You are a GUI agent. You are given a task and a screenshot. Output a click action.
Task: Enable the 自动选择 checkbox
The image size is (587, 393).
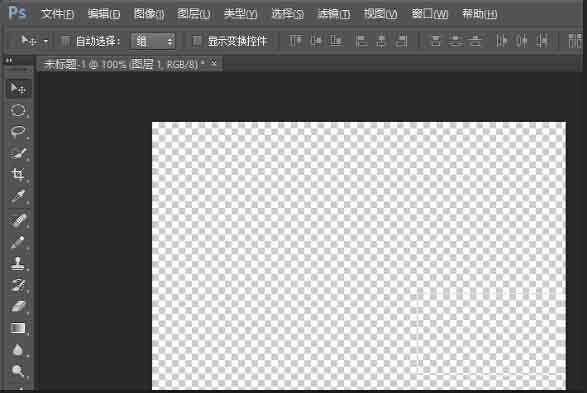[x=66, y=41]
